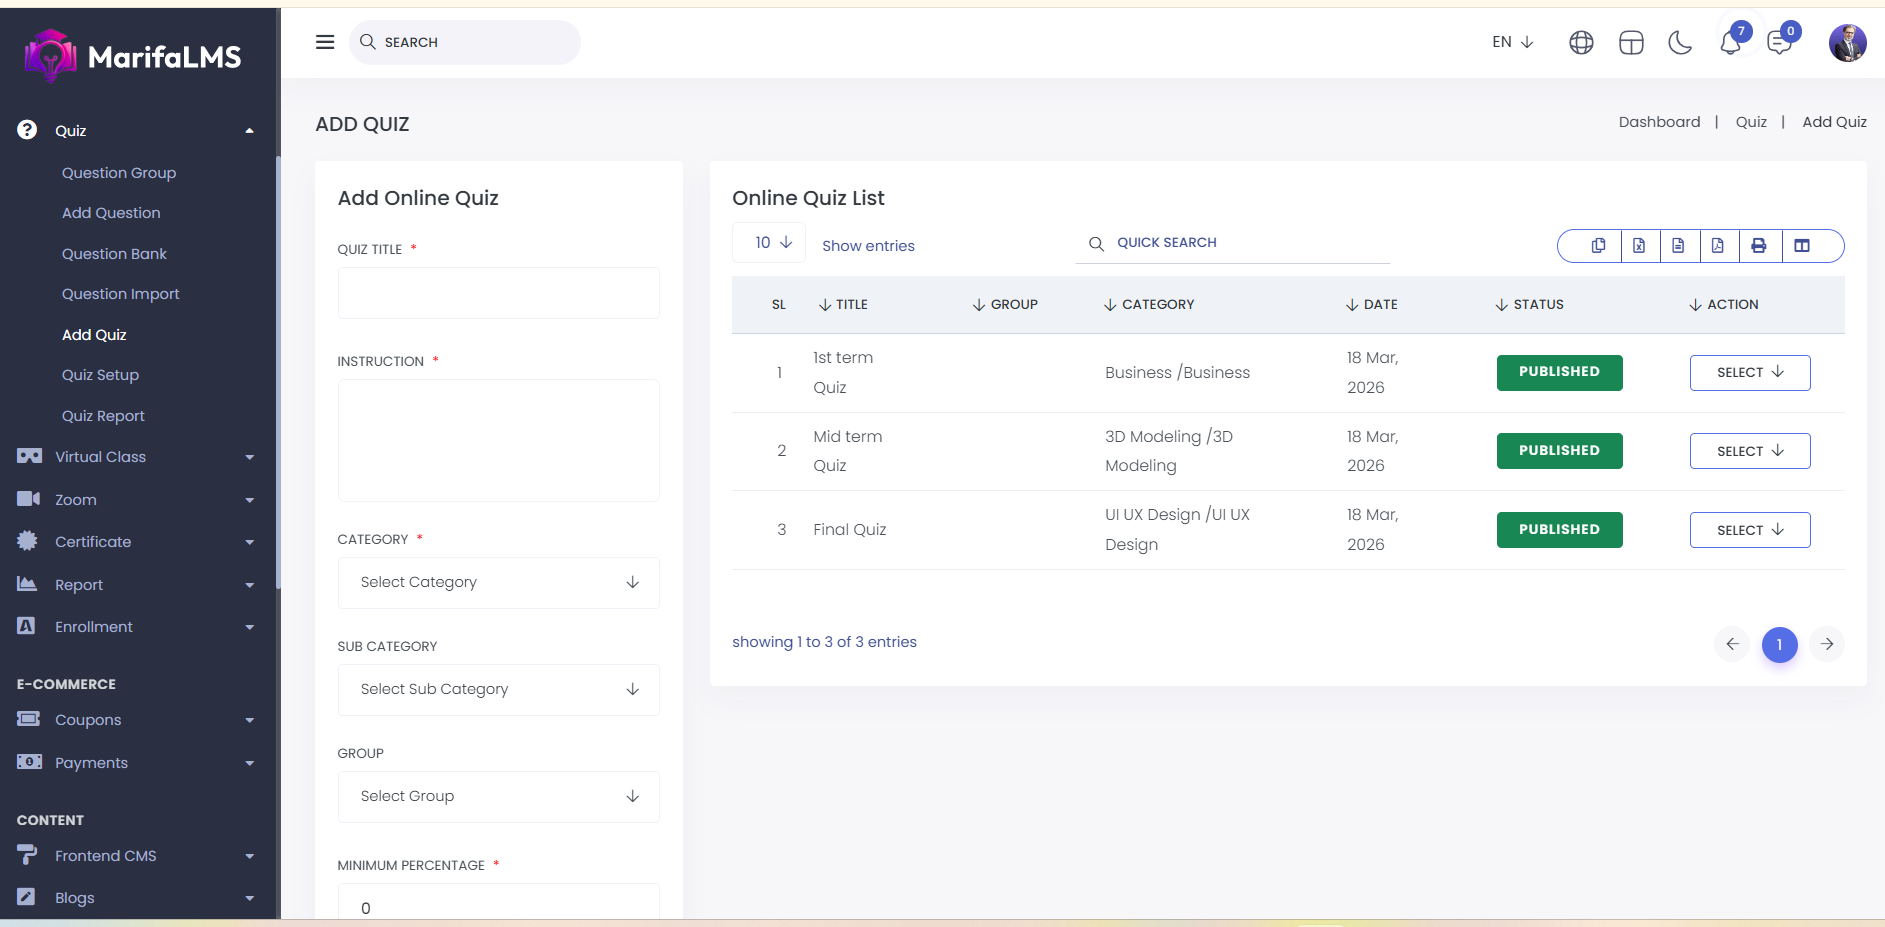Open the EN language dropdown
The image size is (1885, 927).
point(1512,42)
